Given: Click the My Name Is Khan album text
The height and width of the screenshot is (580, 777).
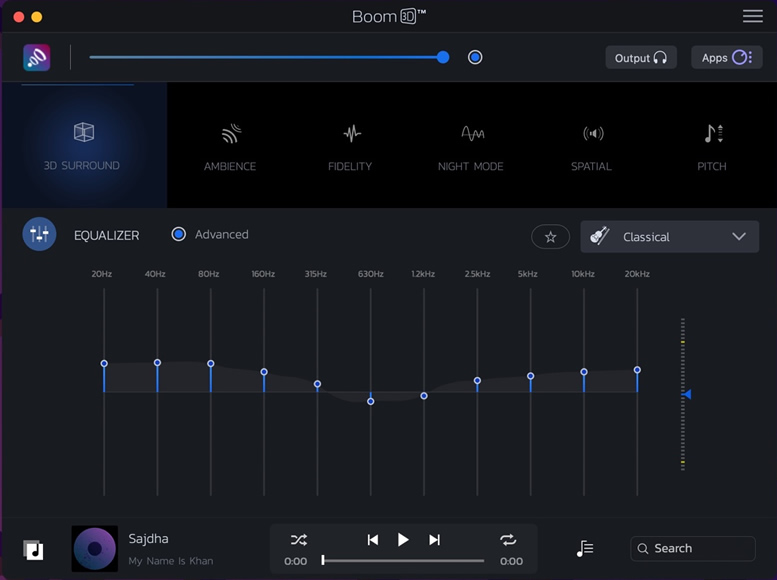Looking at the screenshot, I should [171, 561].
